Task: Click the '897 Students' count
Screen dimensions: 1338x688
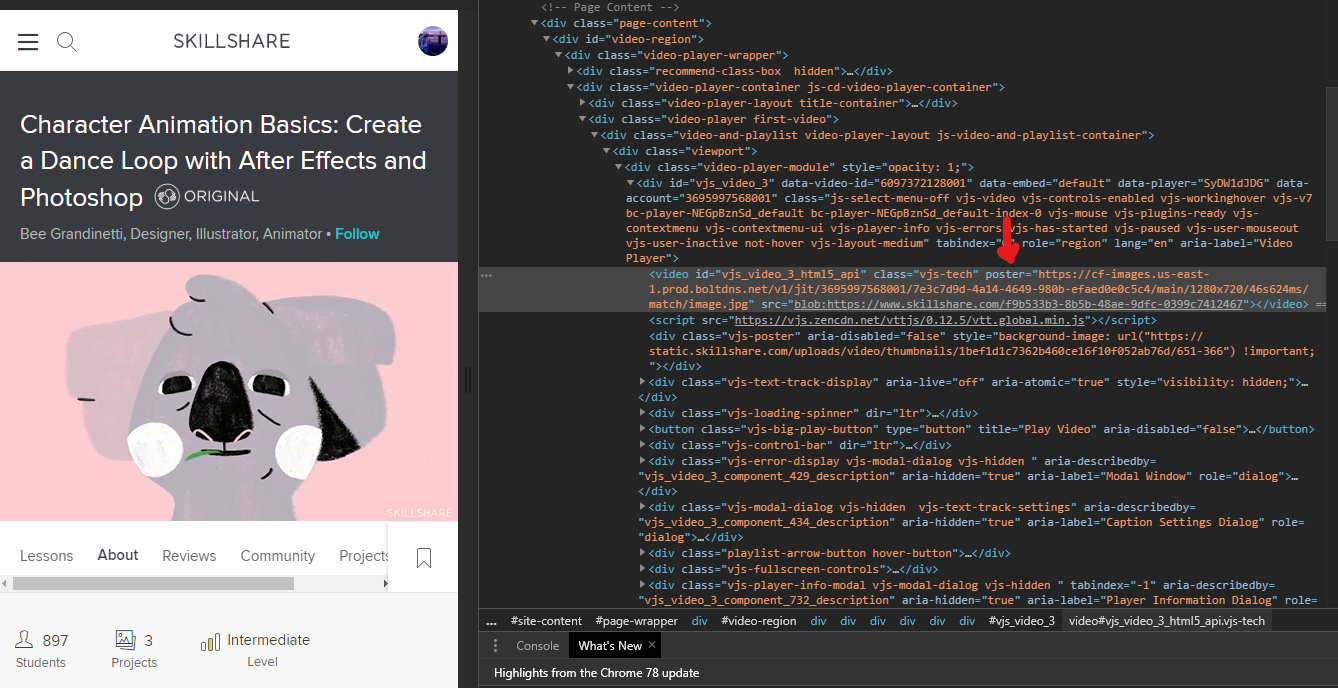Action: tap(42, 650)
